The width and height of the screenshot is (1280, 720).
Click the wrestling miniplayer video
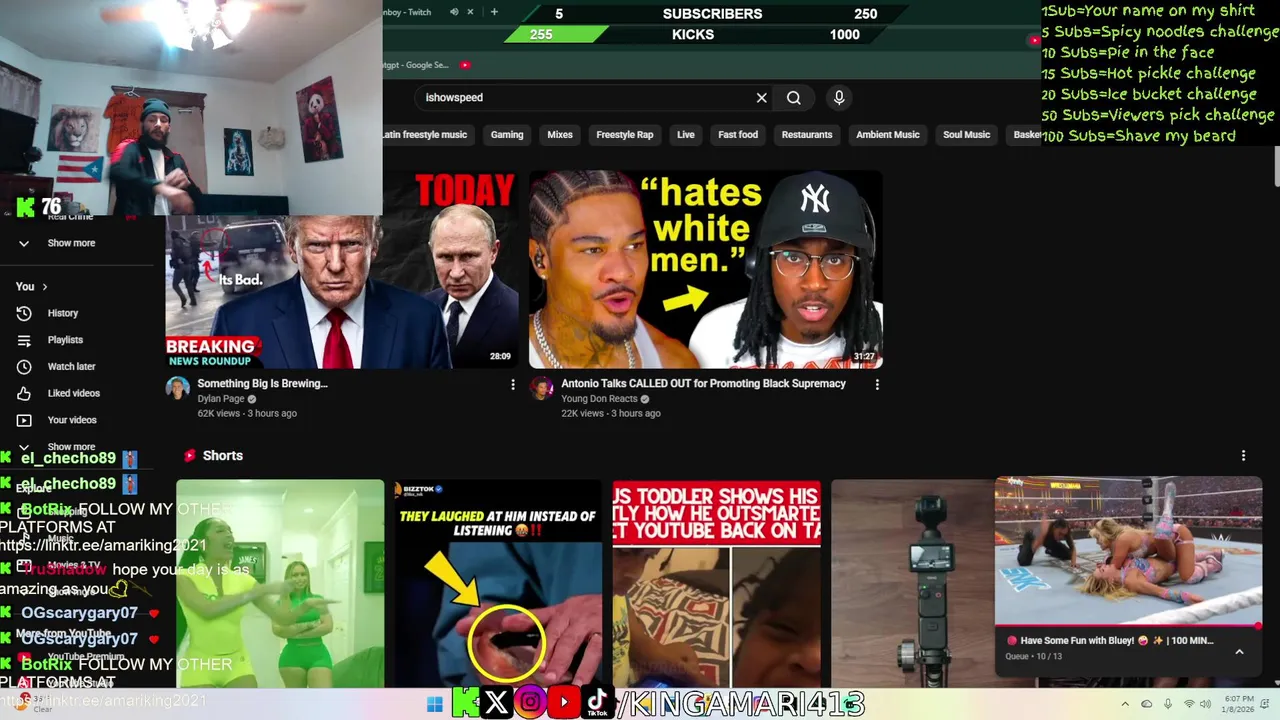click(x=1128, y=550)
